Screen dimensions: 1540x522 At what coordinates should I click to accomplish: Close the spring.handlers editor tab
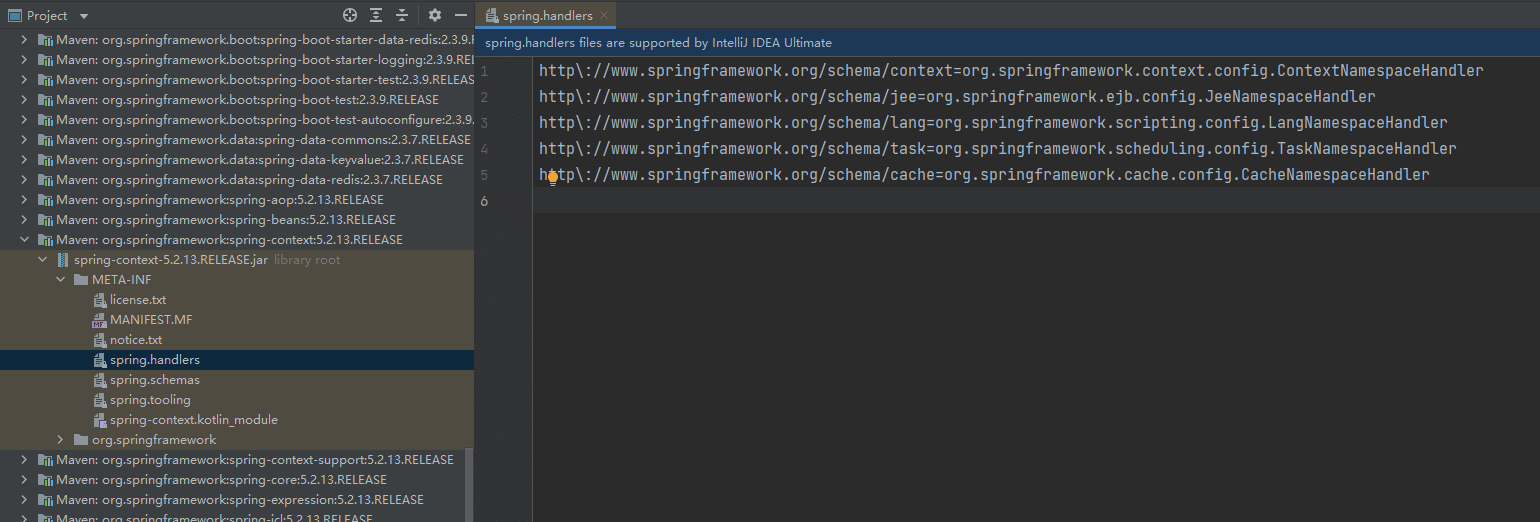(x=604, y=15)
